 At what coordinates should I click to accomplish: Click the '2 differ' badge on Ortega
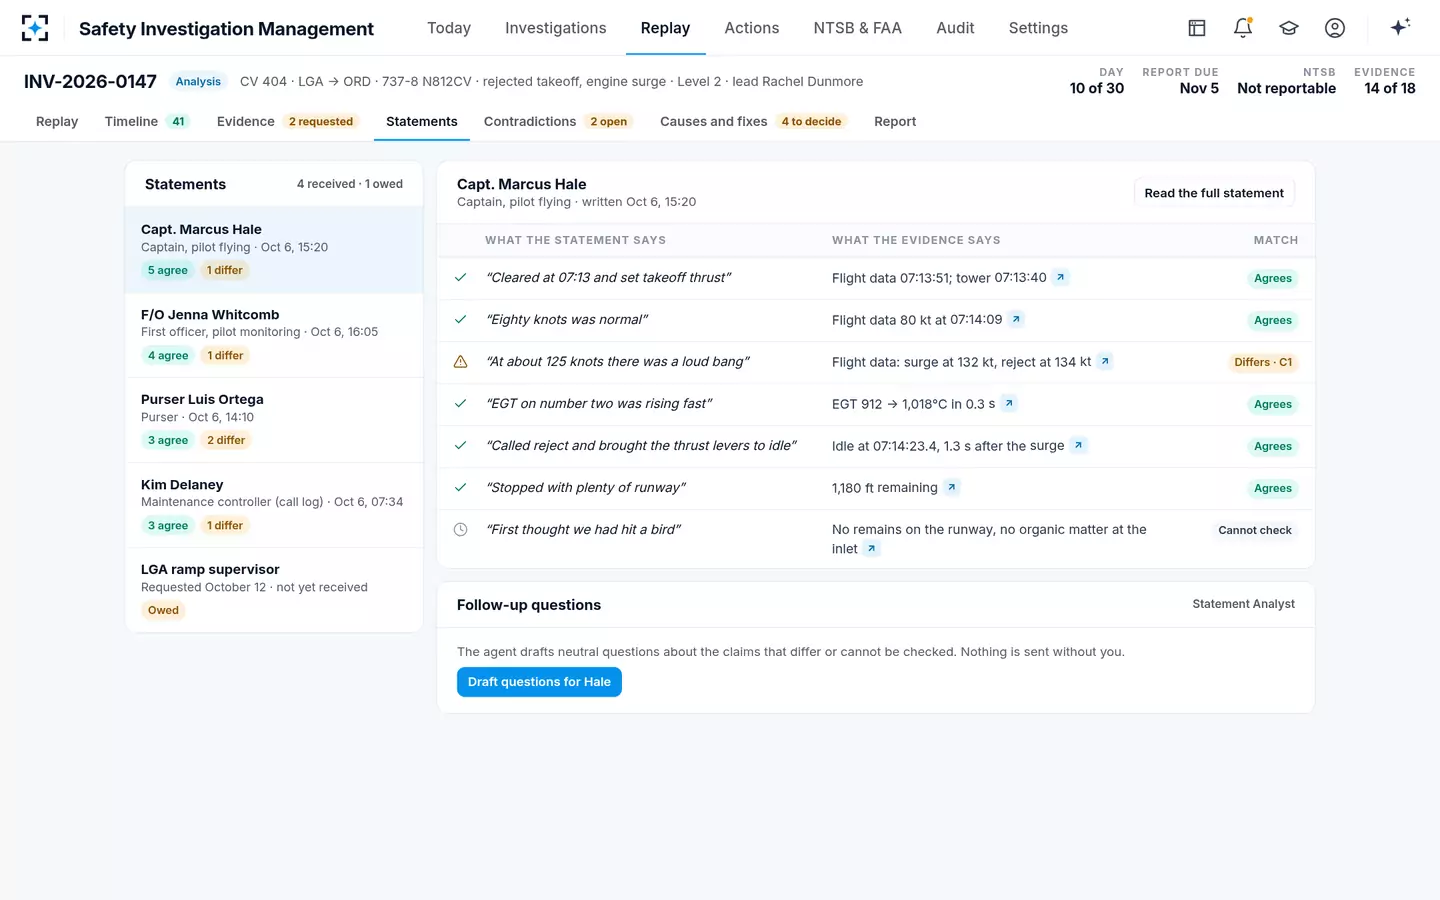(x=226, y=440)
